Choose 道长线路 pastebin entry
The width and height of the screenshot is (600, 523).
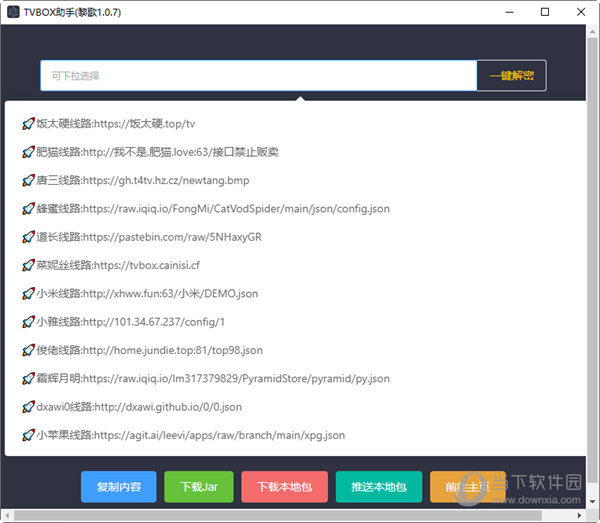[x=295, y=237]
